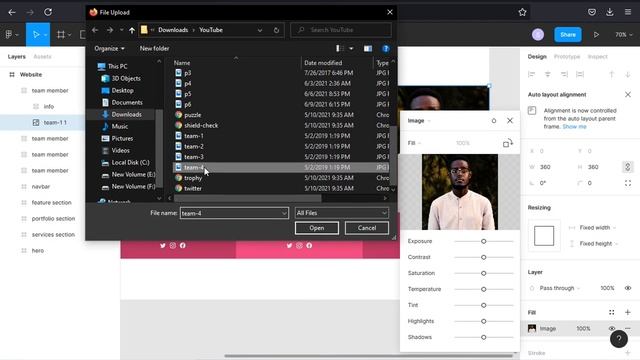Reload the browser page
The image size is (640, 360).
pos(48,12)
